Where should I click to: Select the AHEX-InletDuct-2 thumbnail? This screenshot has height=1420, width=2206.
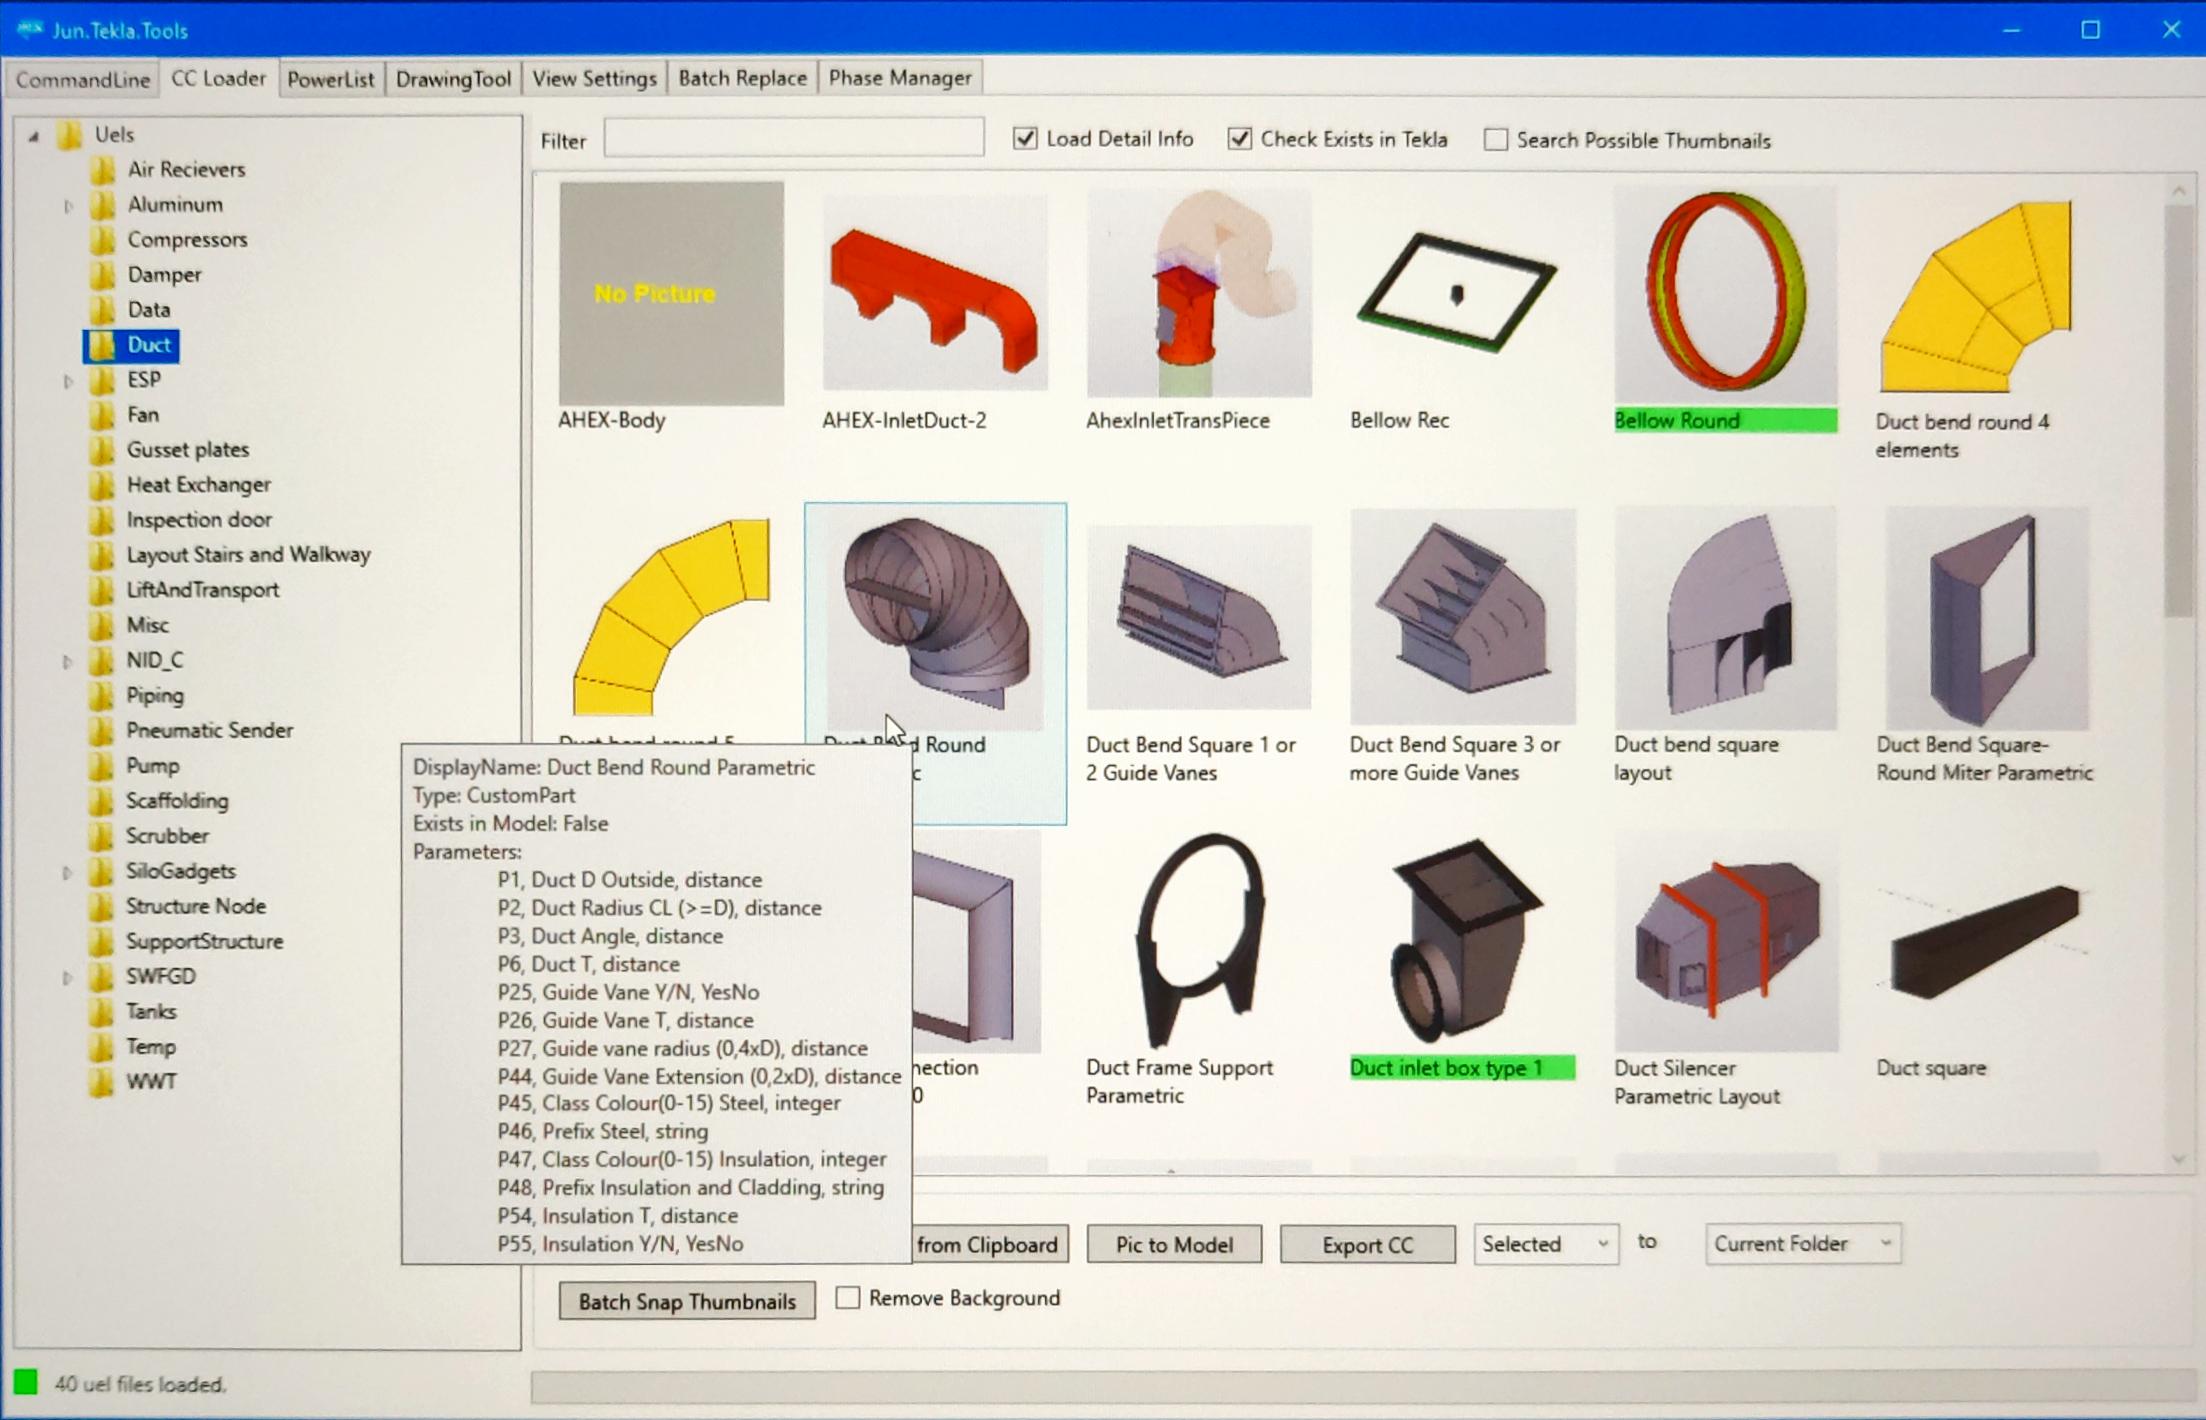(935, 291)
